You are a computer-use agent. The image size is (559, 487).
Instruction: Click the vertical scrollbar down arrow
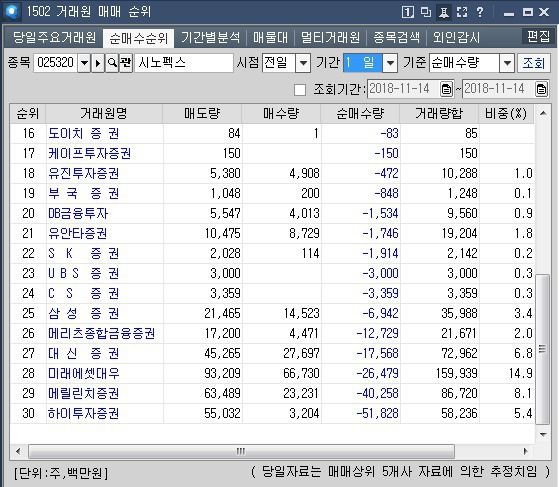543,434
